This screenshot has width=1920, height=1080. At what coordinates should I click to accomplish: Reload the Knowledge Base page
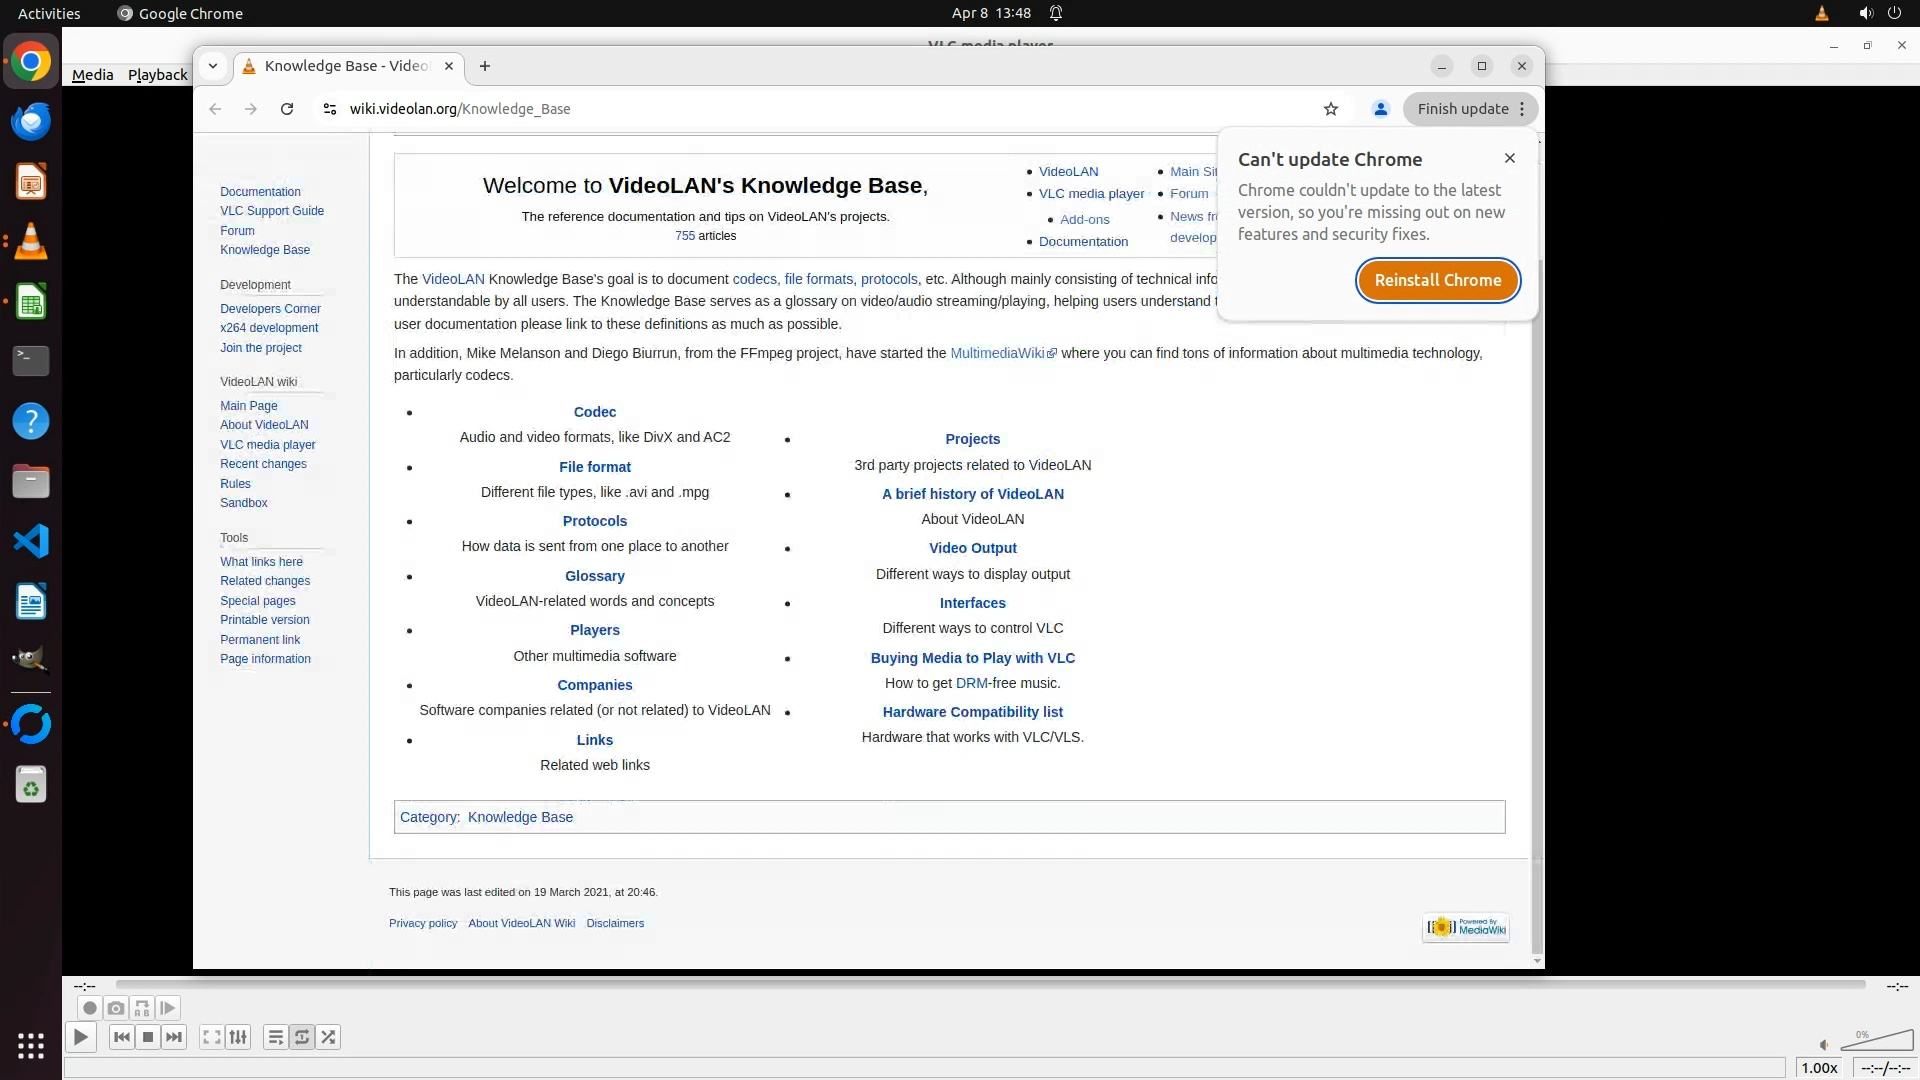287,109
